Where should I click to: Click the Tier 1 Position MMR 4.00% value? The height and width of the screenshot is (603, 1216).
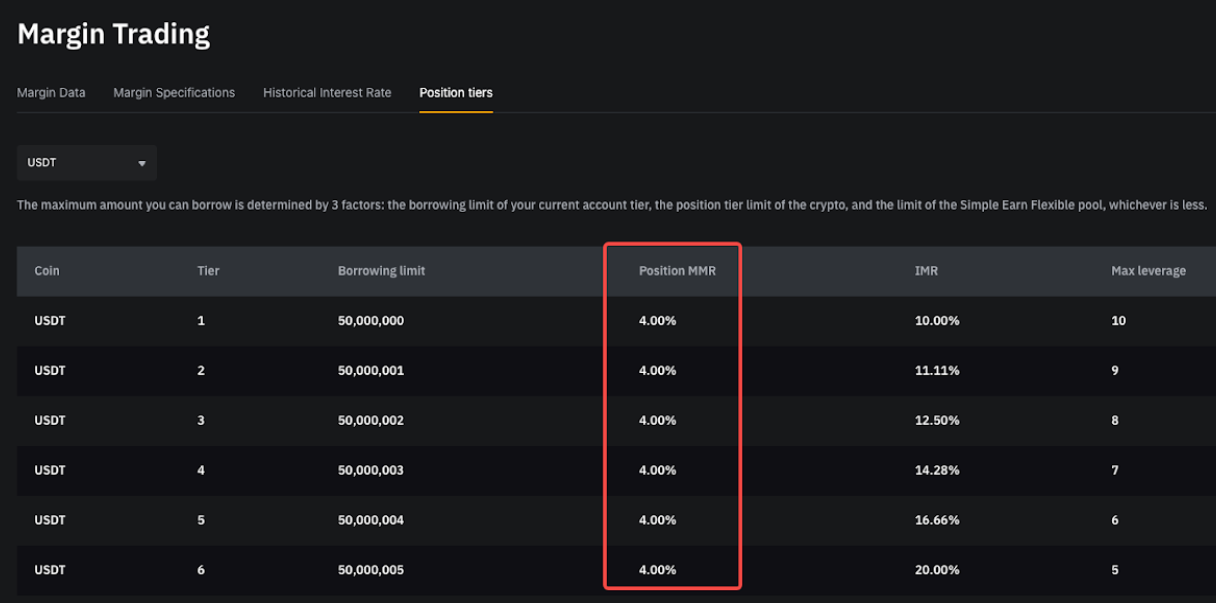coord(657,321)
